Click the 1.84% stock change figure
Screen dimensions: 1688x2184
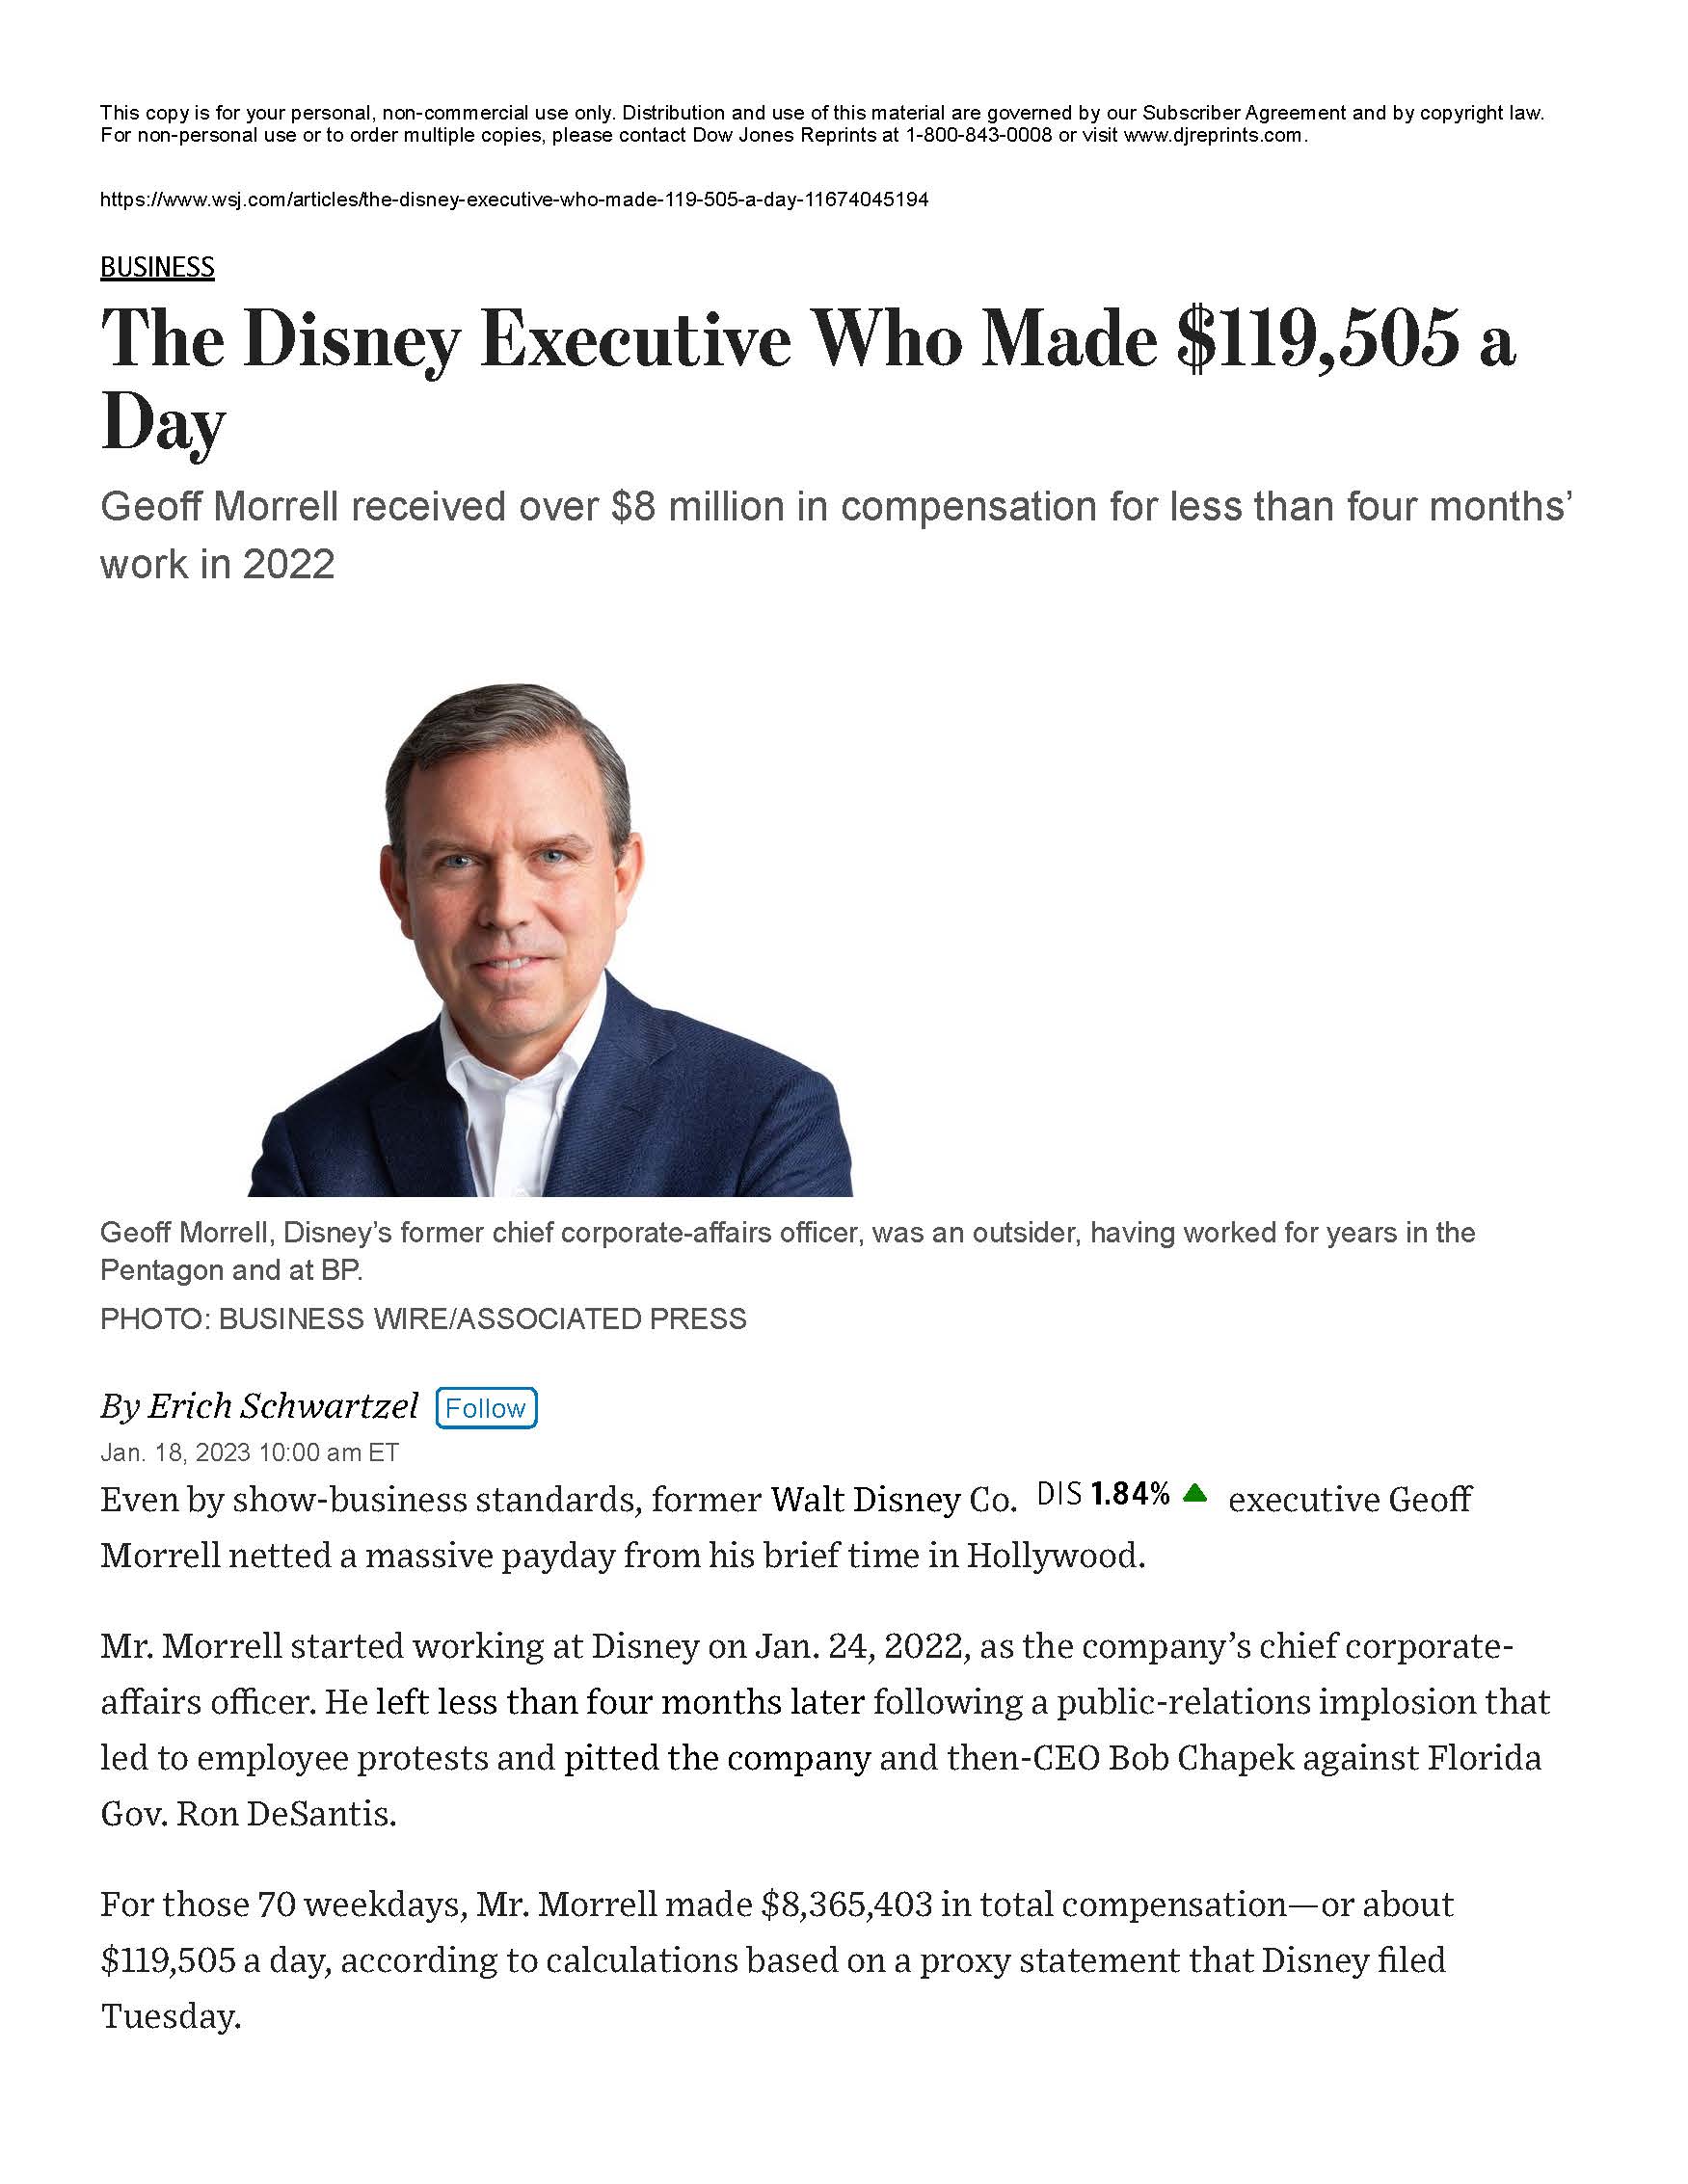pos(1130,1495)
